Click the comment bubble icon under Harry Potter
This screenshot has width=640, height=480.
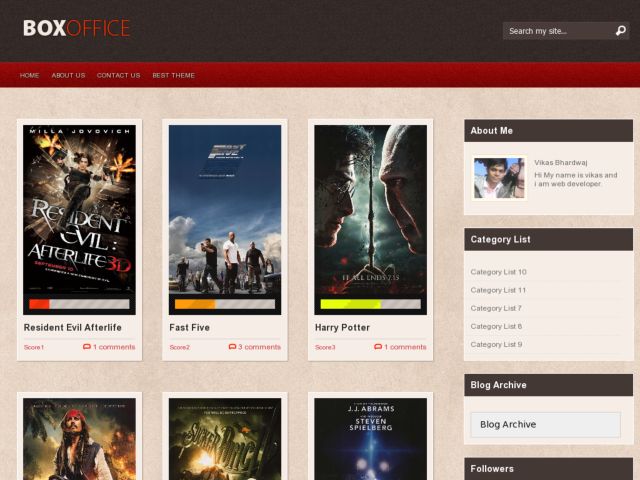(378, 347)
